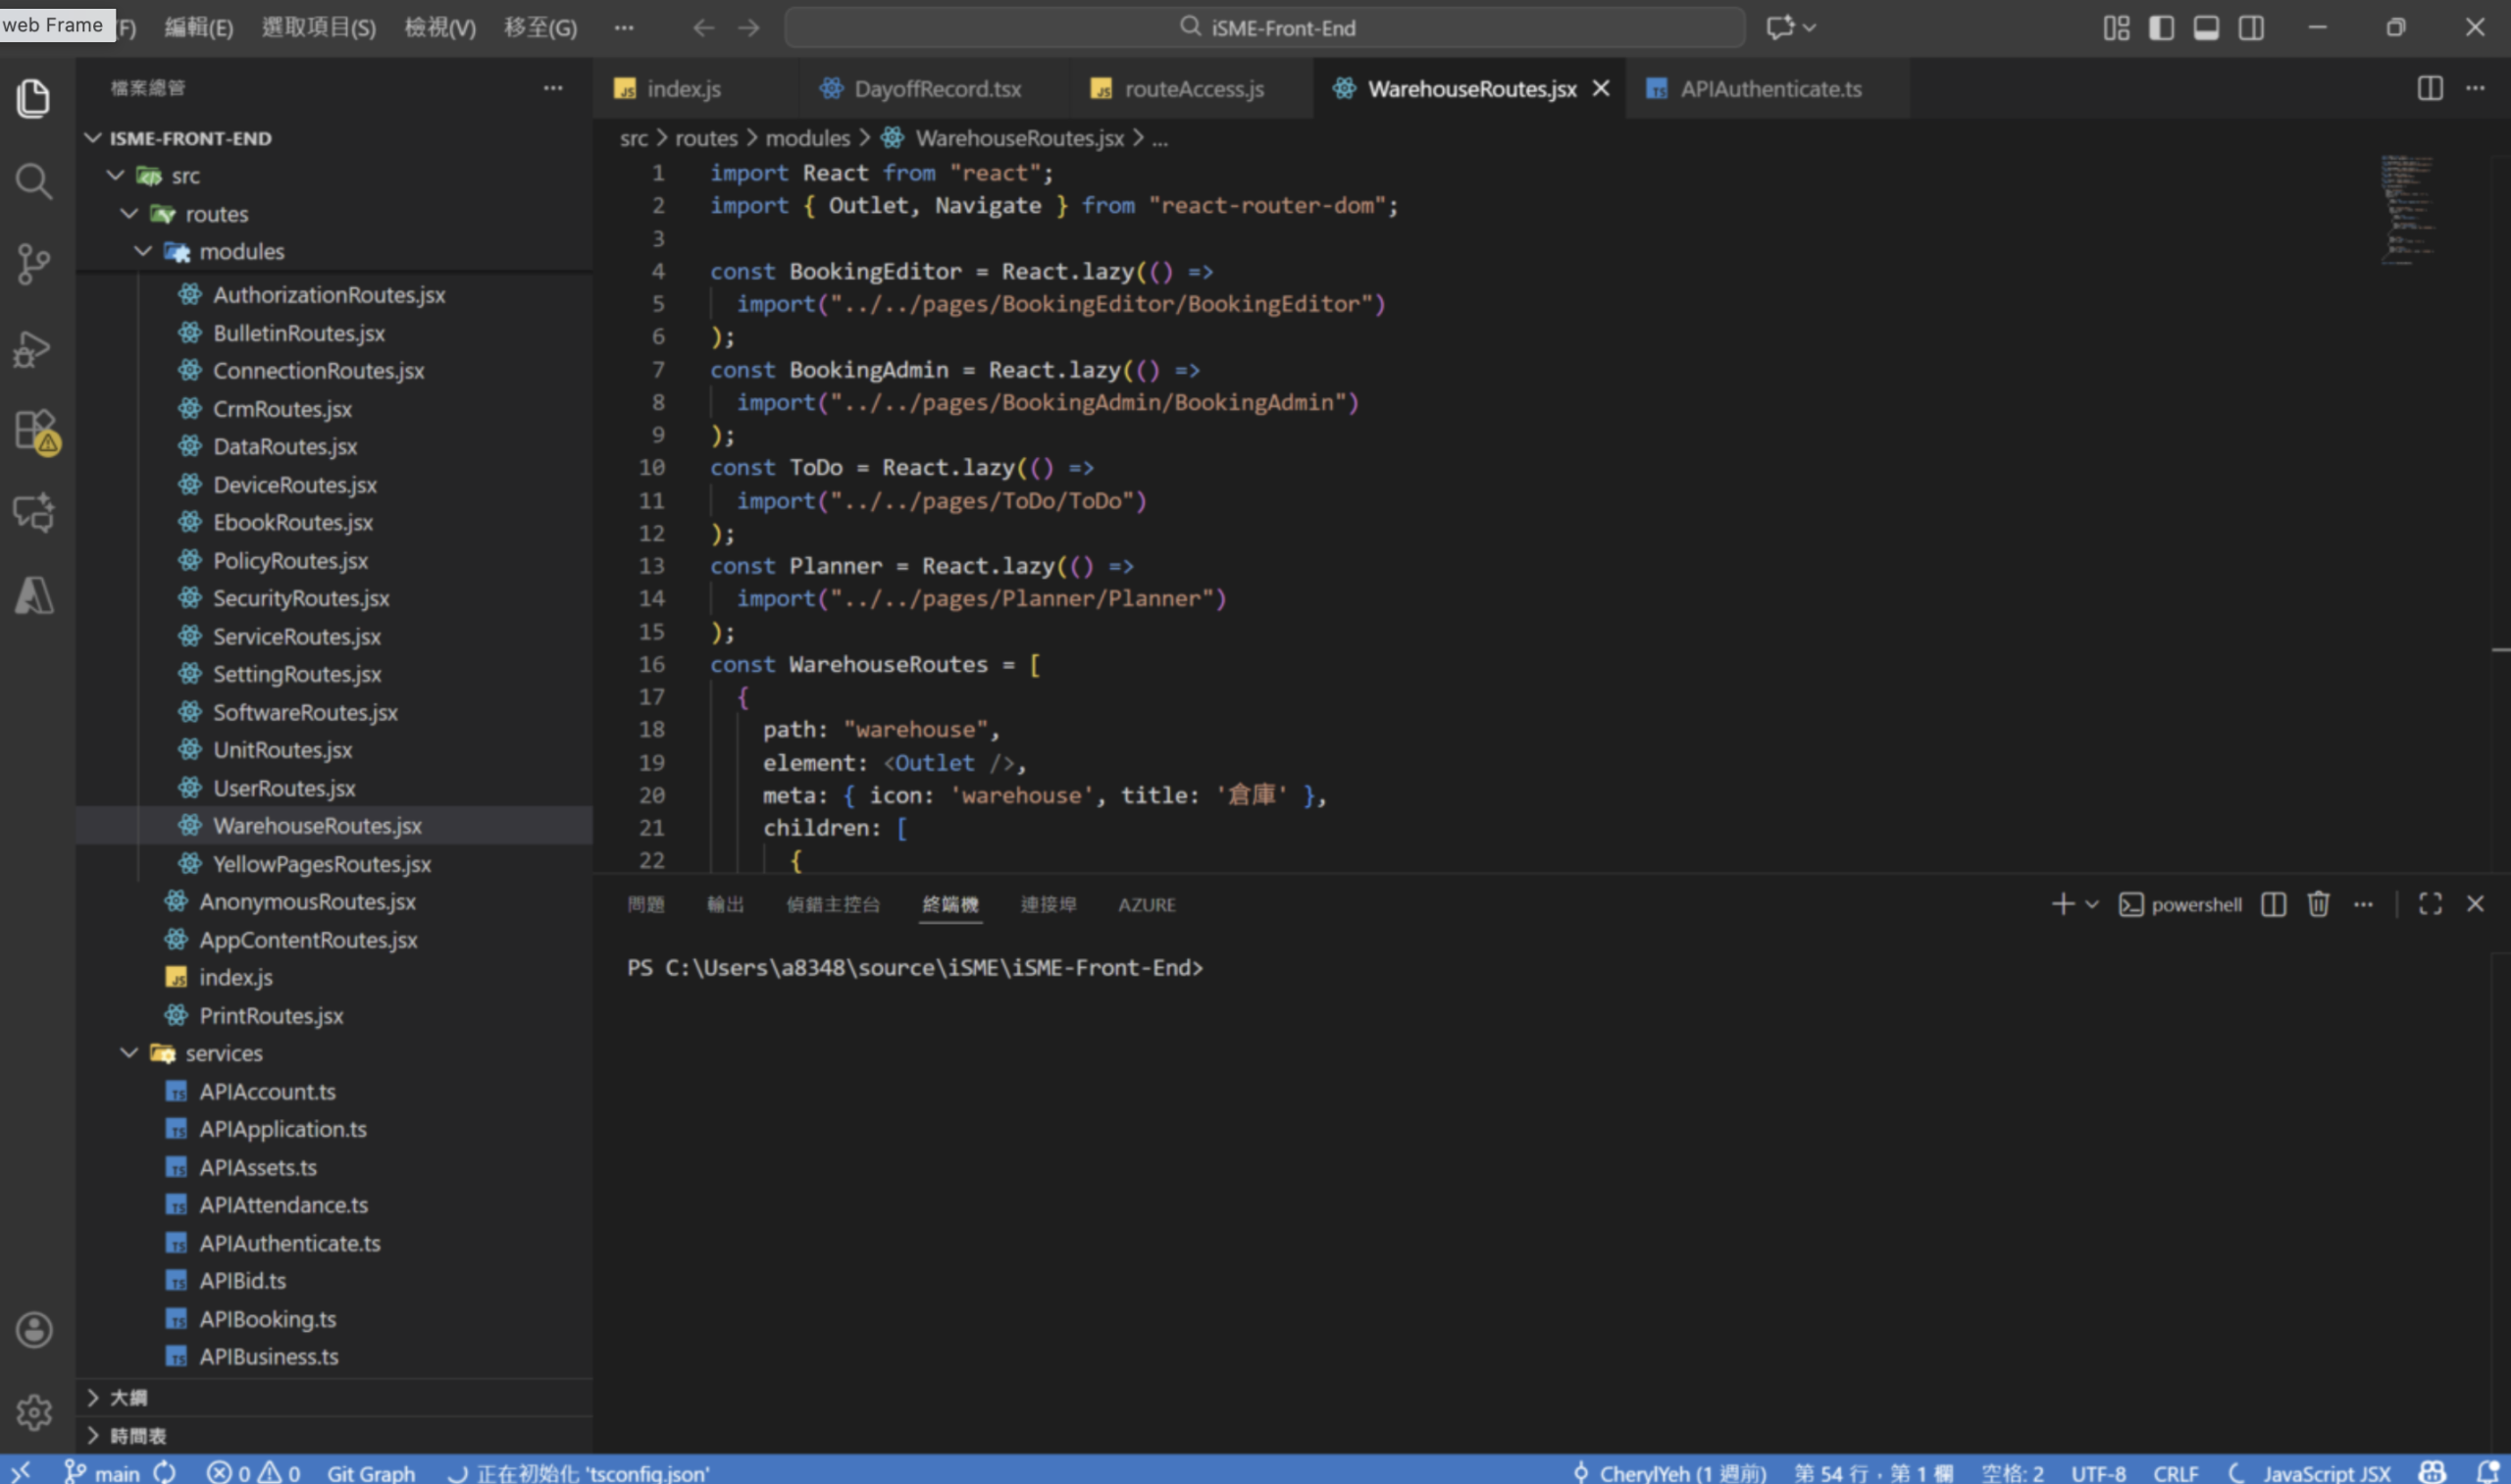Open the Azure view in activity bar

(x=33, y=595)
